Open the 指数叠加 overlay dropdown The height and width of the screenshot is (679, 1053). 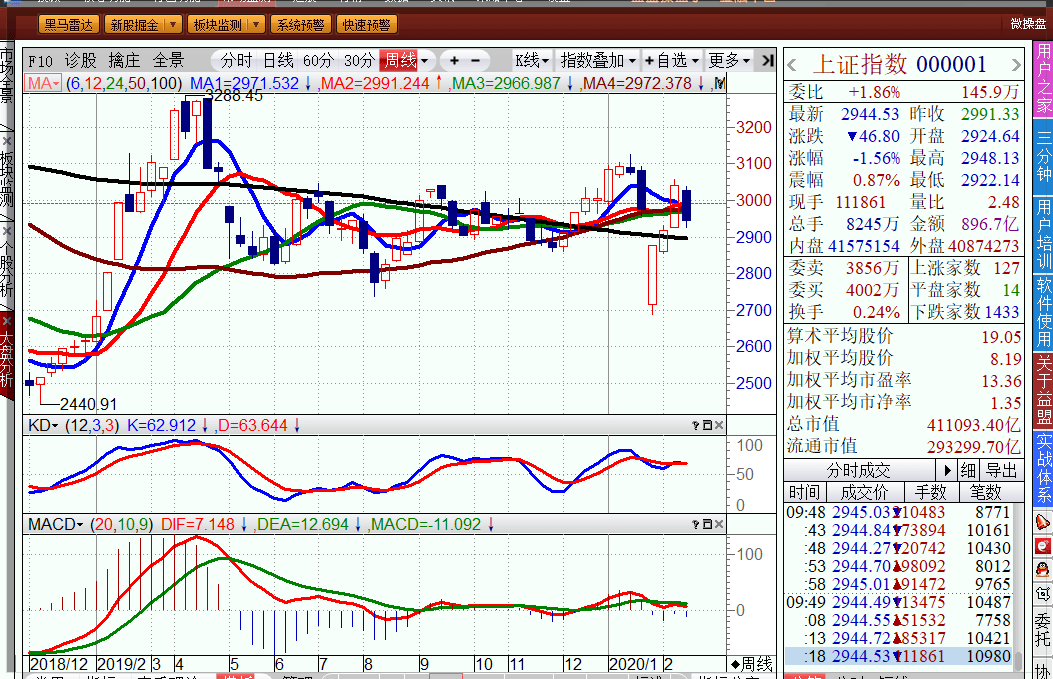(x=598, y=61)
